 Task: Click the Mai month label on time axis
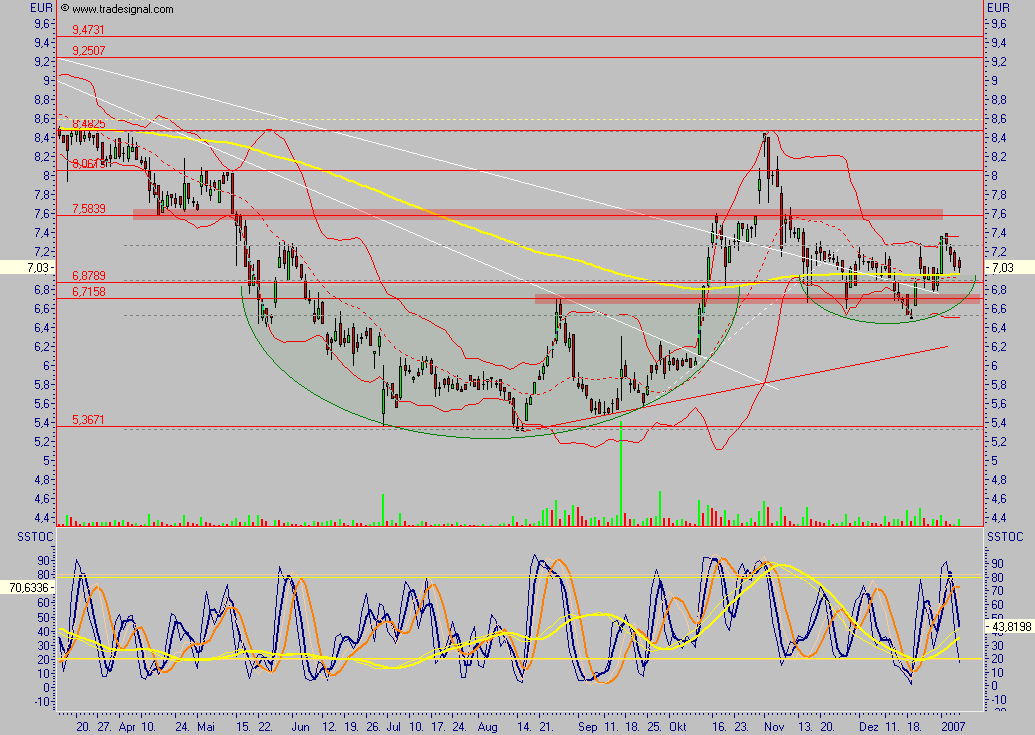205,725
